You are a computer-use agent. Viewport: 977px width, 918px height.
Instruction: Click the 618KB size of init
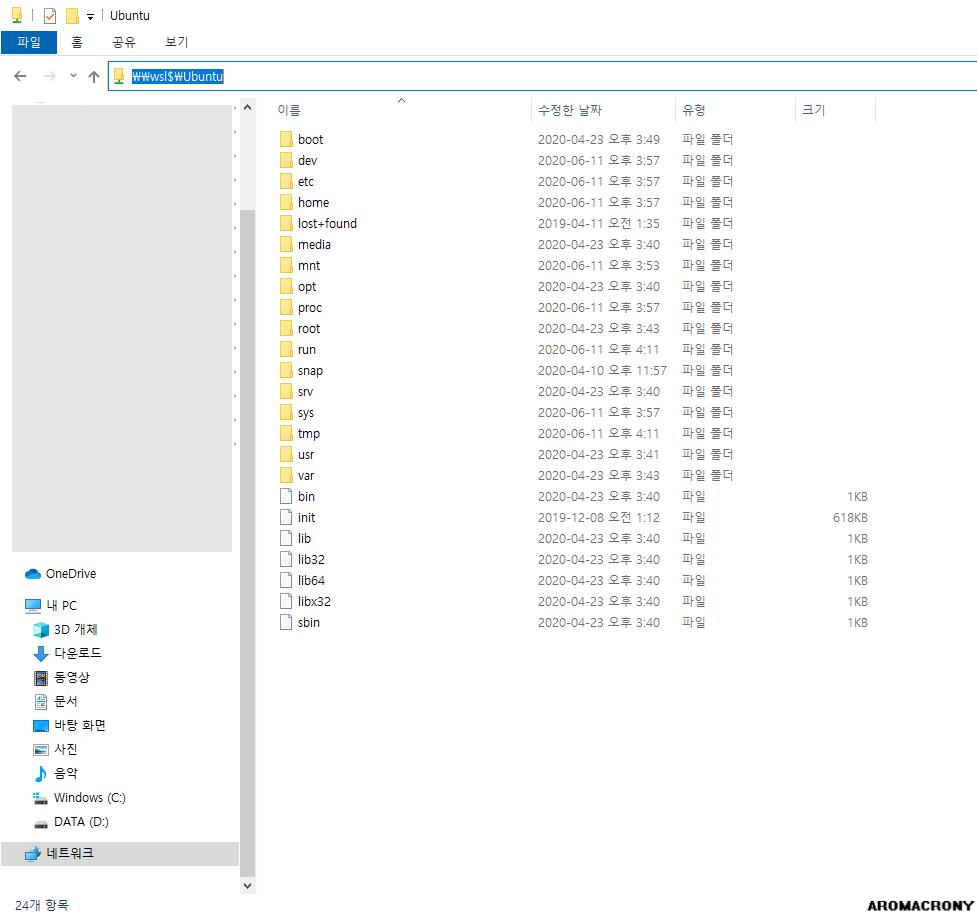[x=850, y=517]
